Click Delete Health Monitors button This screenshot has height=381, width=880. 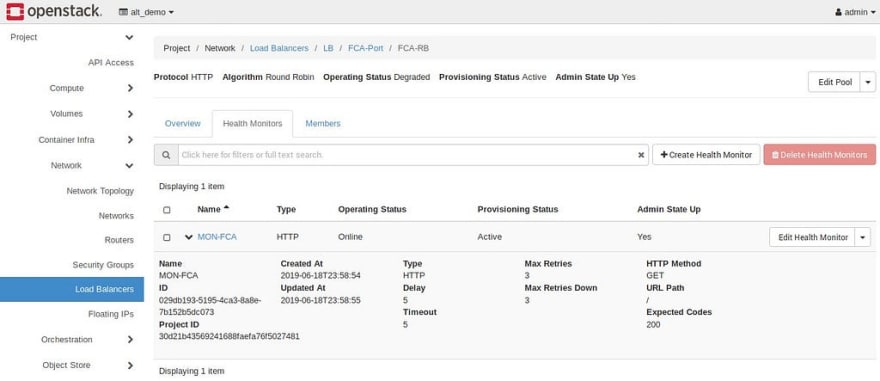pos(819,155)
